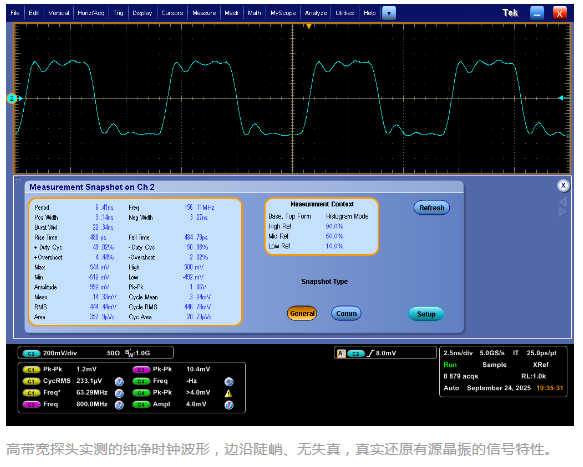Click the 25.0ps/pt resolution readout
583x467 pixels.
541,353
